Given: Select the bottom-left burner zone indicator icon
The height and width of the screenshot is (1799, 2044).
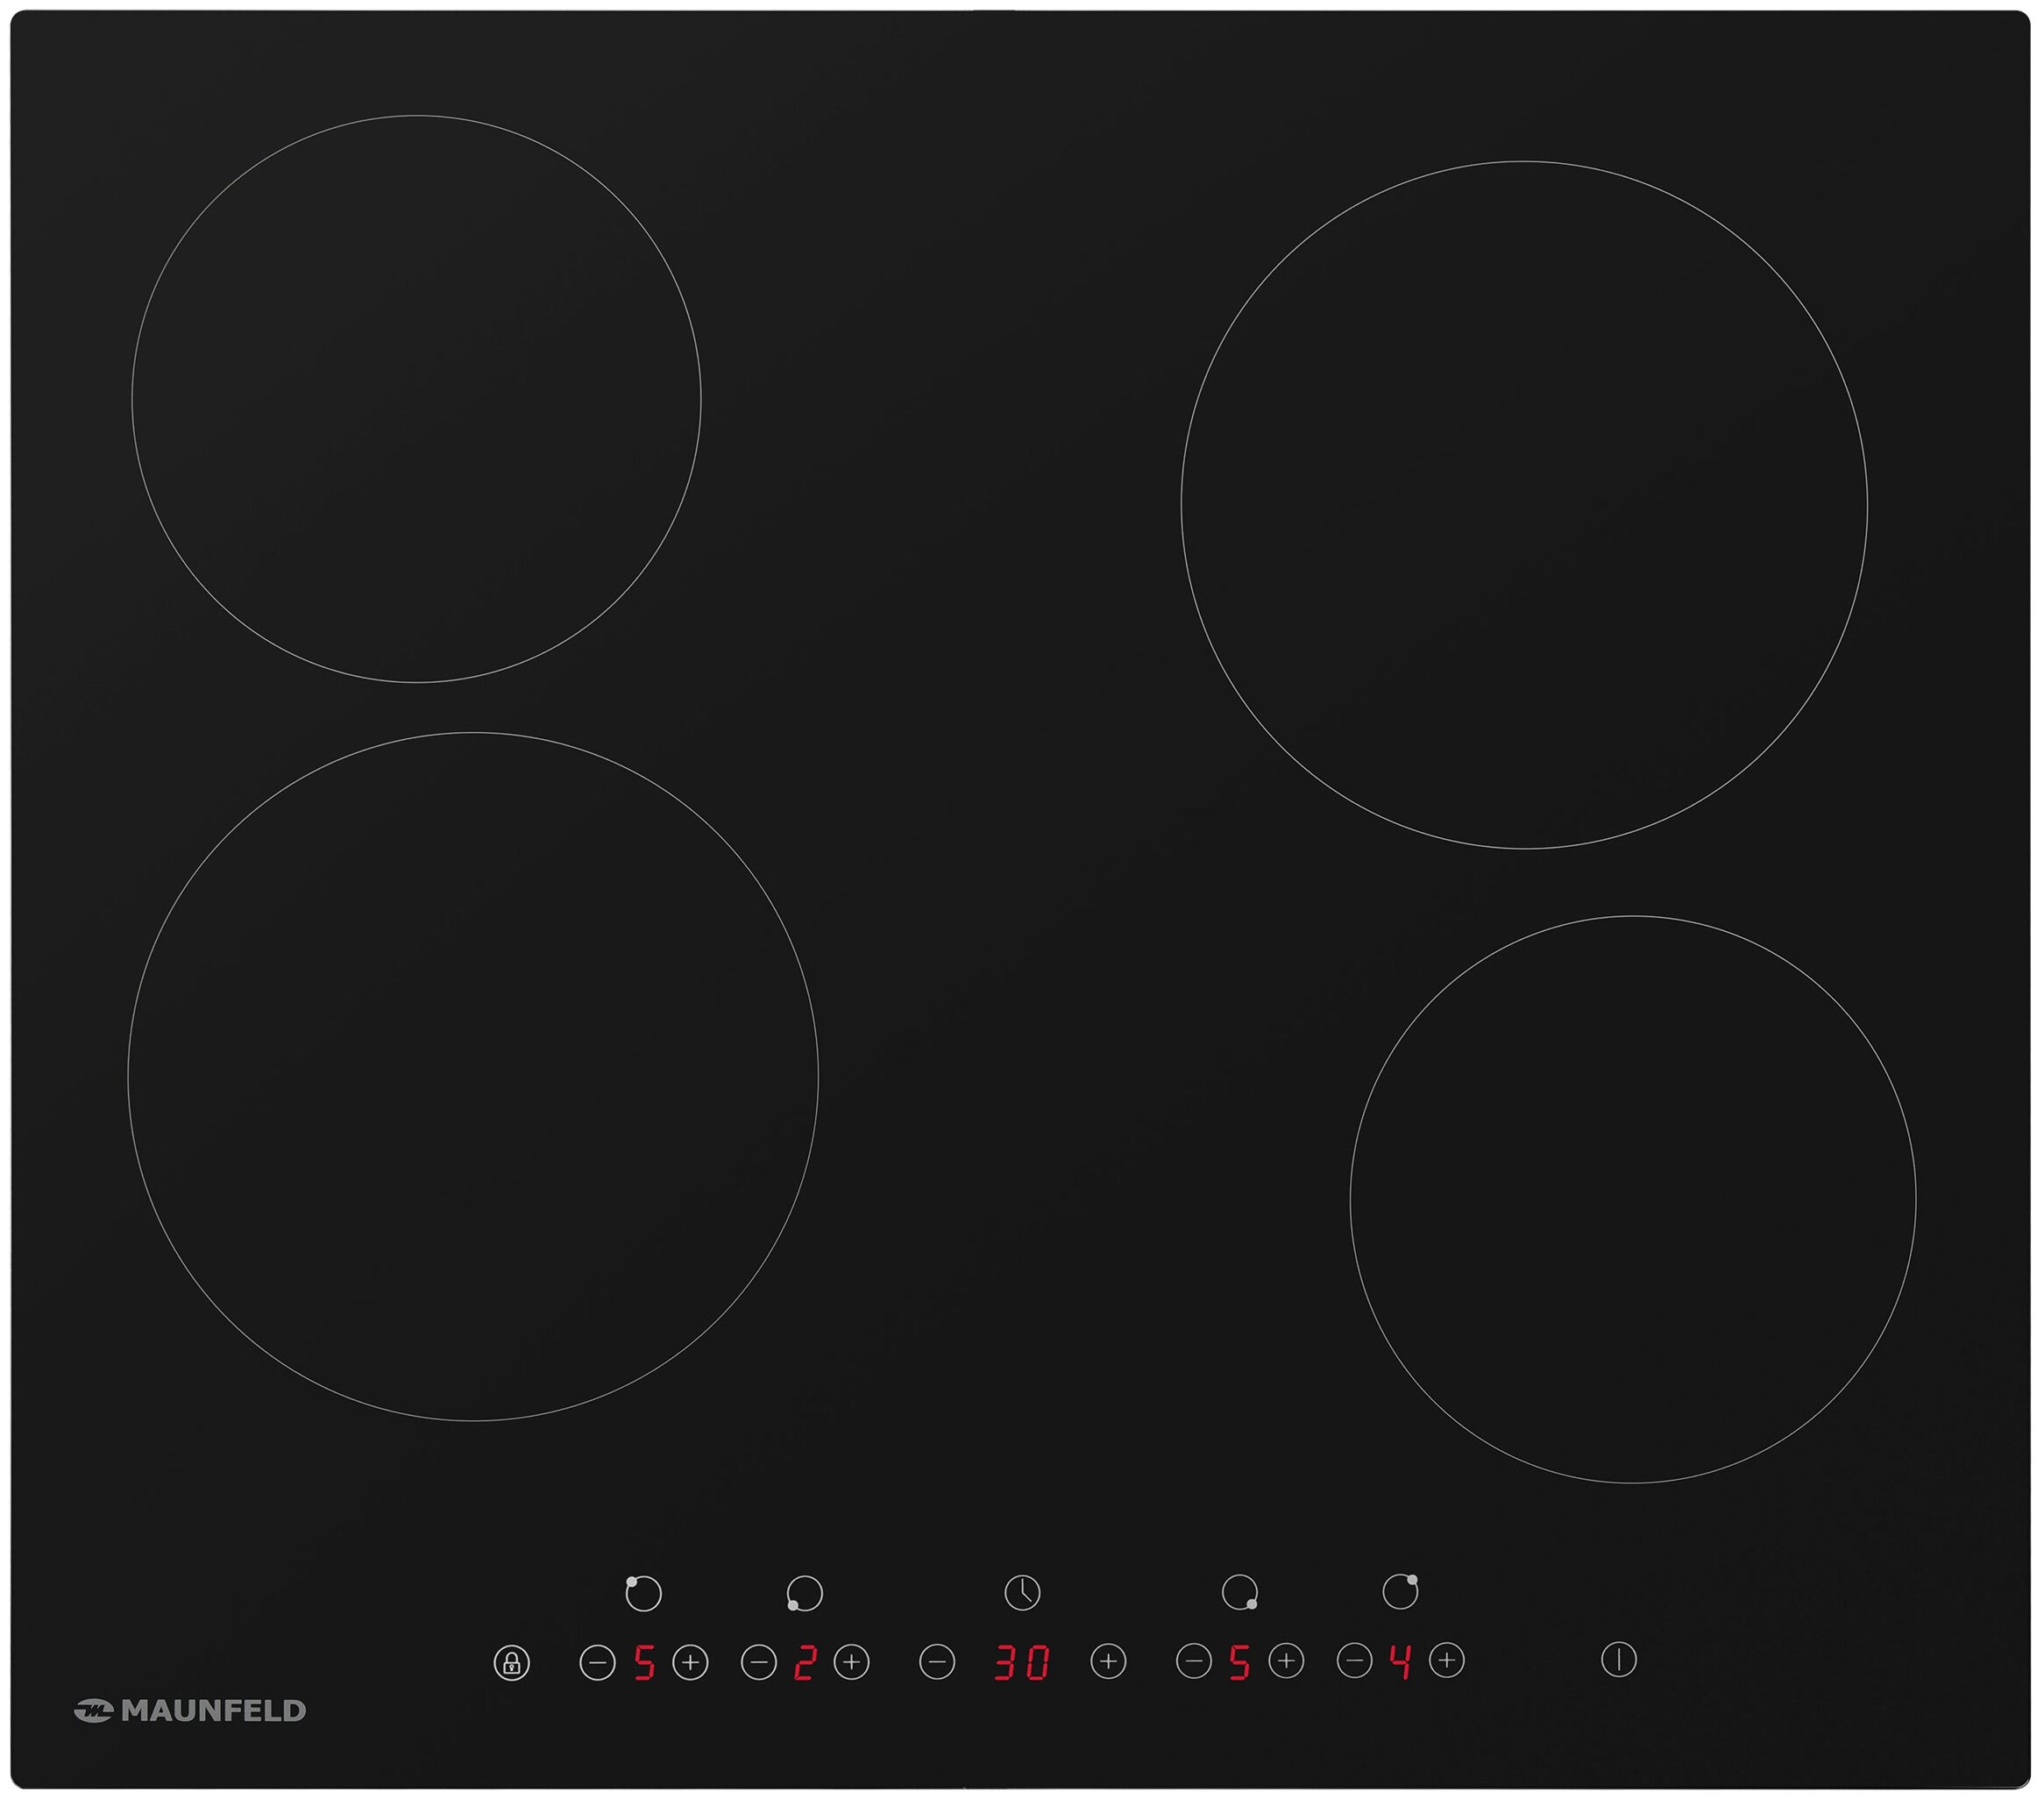Looking at the screenshot, I should click(804, 1593).
